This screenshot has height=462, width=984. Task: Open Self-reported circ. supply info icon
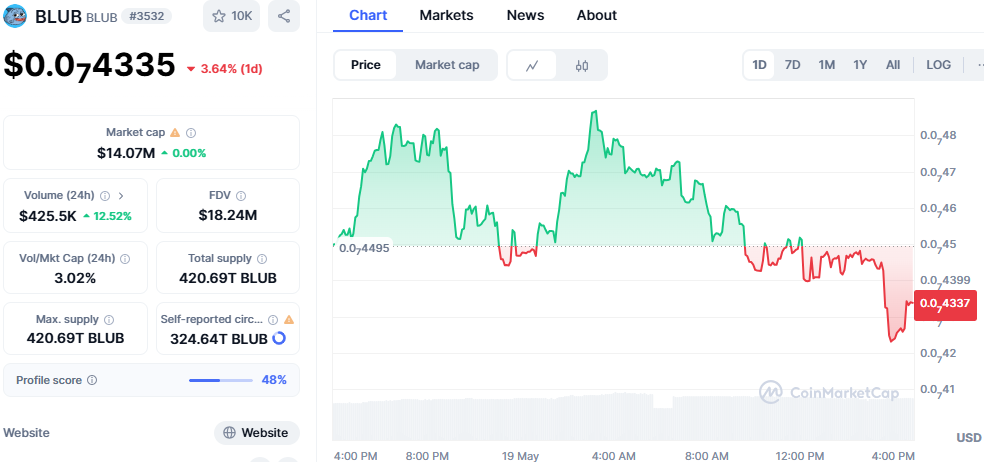coord(273,320)
